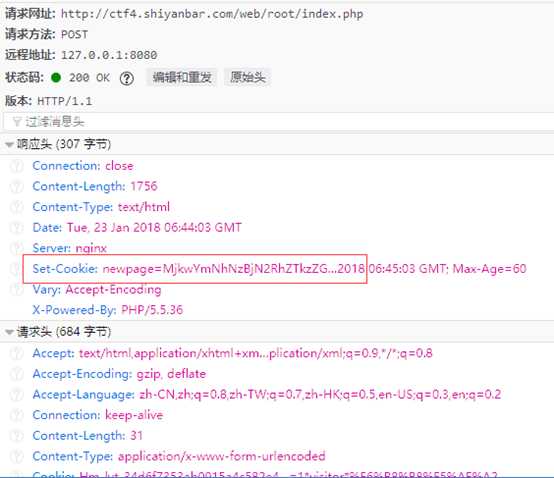554x478 pixels.
Task: Click the Accept: text/html request header value
Action: tap(256, 353)
